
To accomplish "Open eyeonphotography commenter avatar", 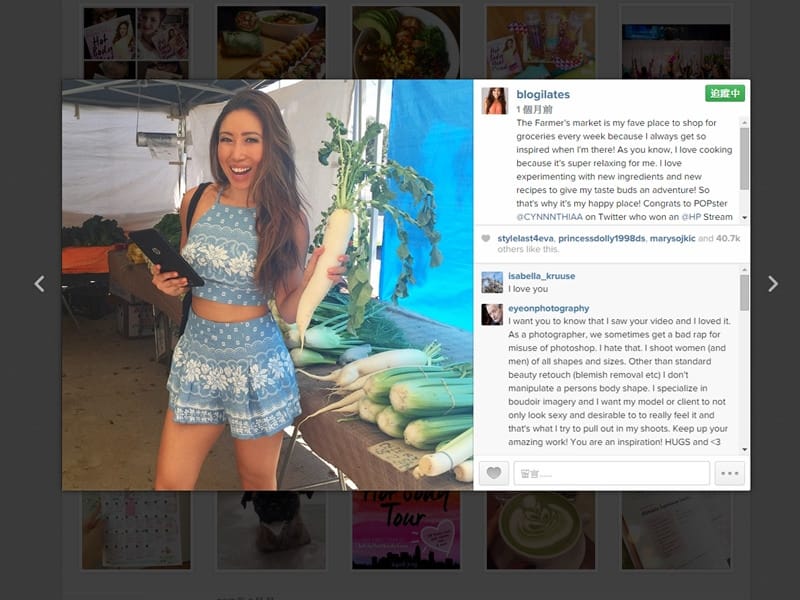I will 492,315.
